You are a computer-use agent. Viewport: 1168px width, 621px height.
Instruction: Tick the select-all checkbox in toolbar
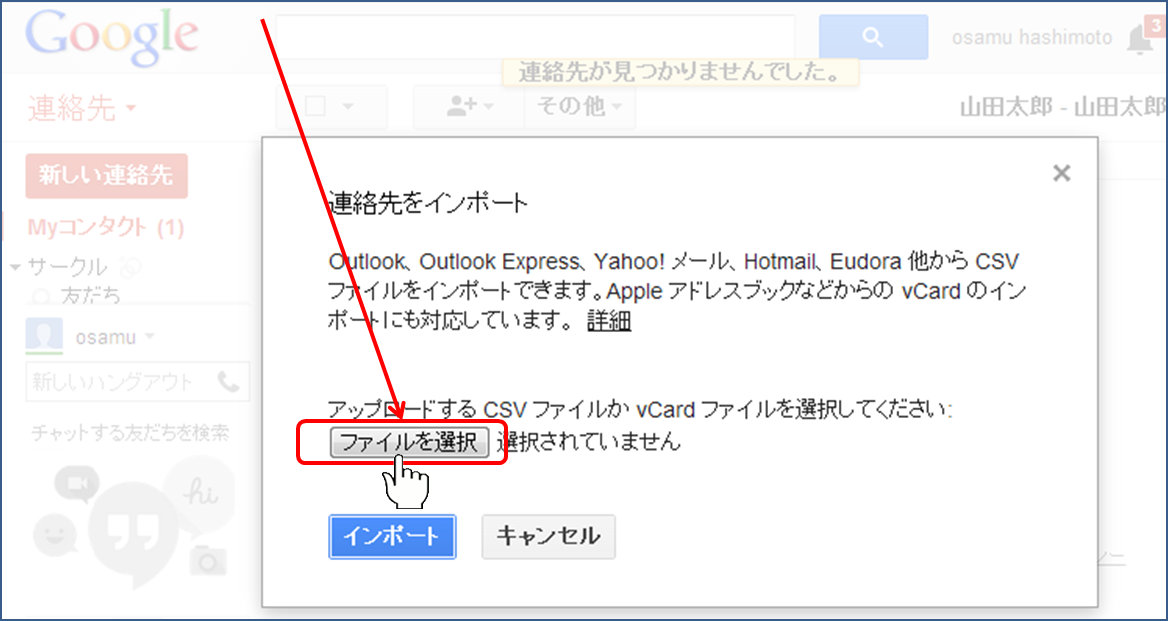coord(315,107)
